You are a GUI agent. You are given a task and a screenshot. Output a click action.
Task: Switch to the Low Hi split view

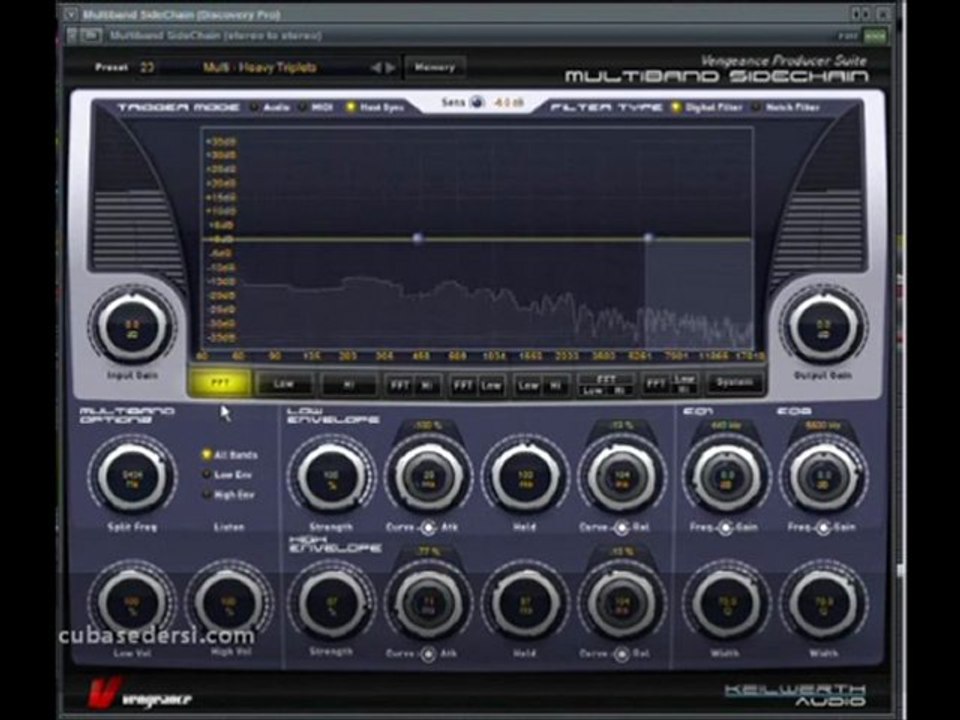pyautogui.click(x=541, y=384)
